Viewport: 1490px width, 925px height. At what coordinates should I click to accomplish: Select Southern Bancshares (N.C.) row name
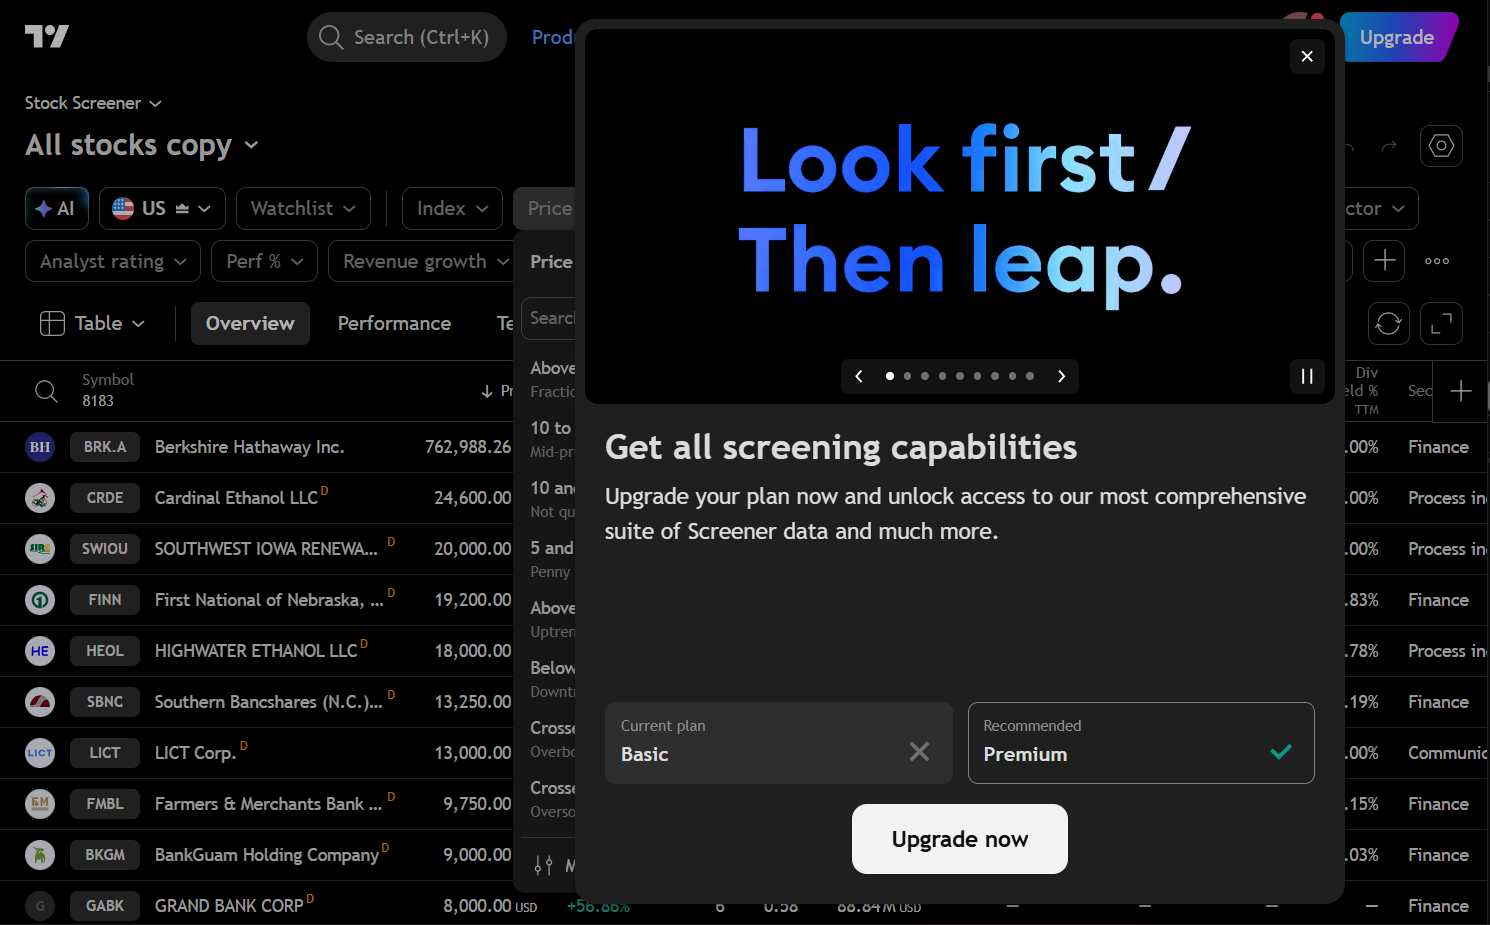coord(268,702)
